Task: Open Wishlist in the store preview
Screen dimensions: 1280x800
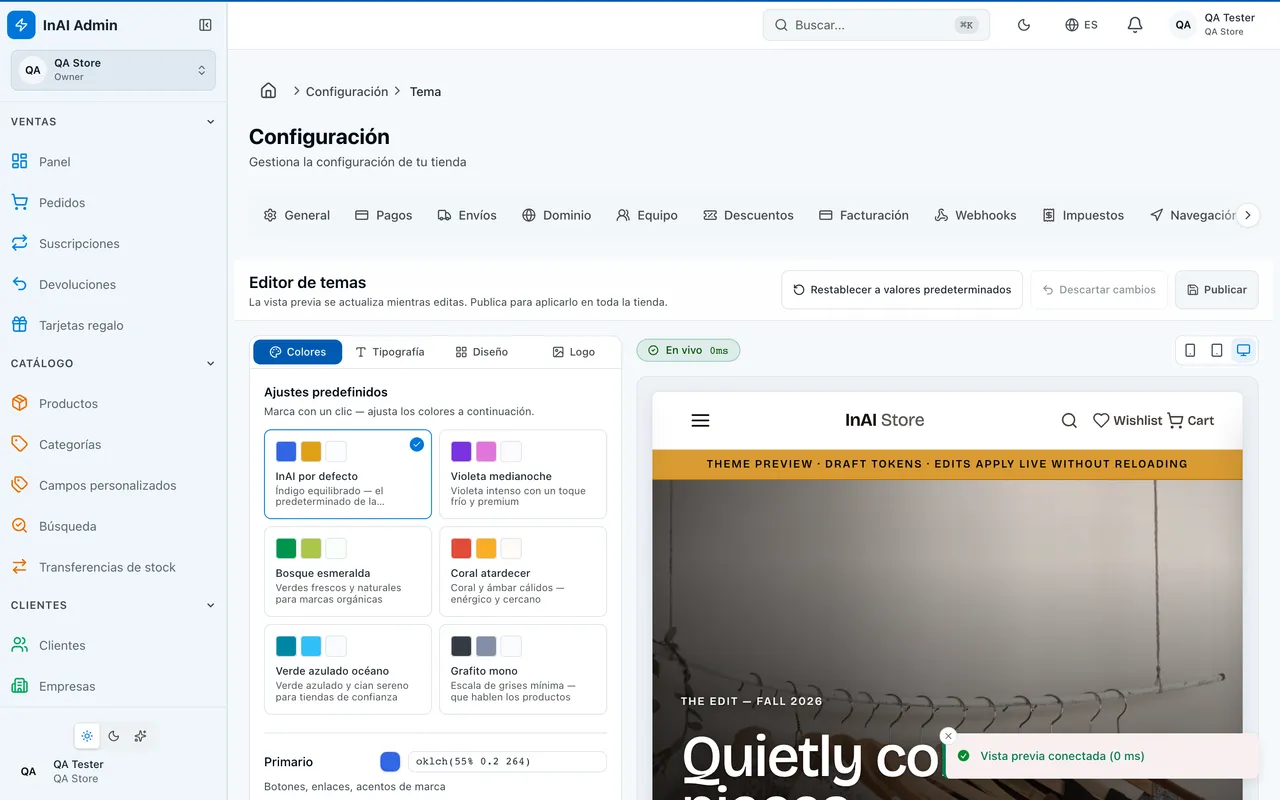Action: 1127,421
